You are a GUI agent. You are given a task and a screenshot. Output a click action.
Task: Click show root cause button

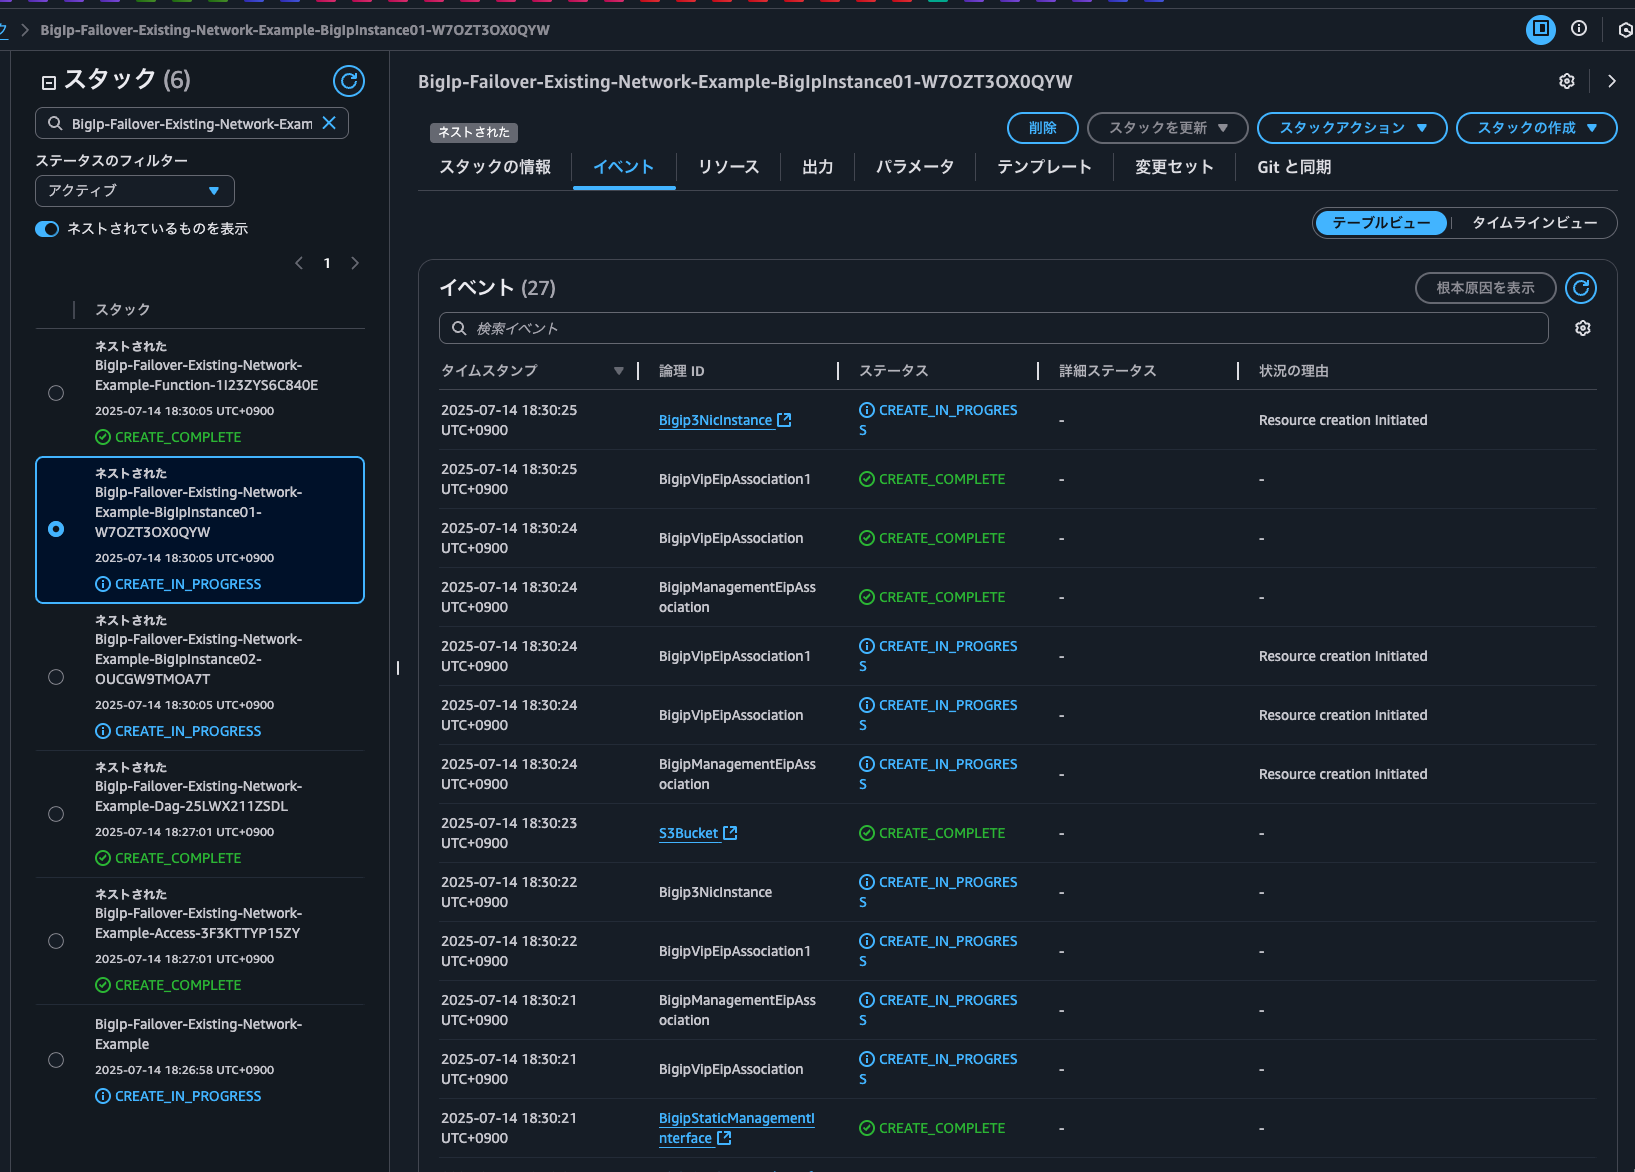click(x=1485, y=288)
